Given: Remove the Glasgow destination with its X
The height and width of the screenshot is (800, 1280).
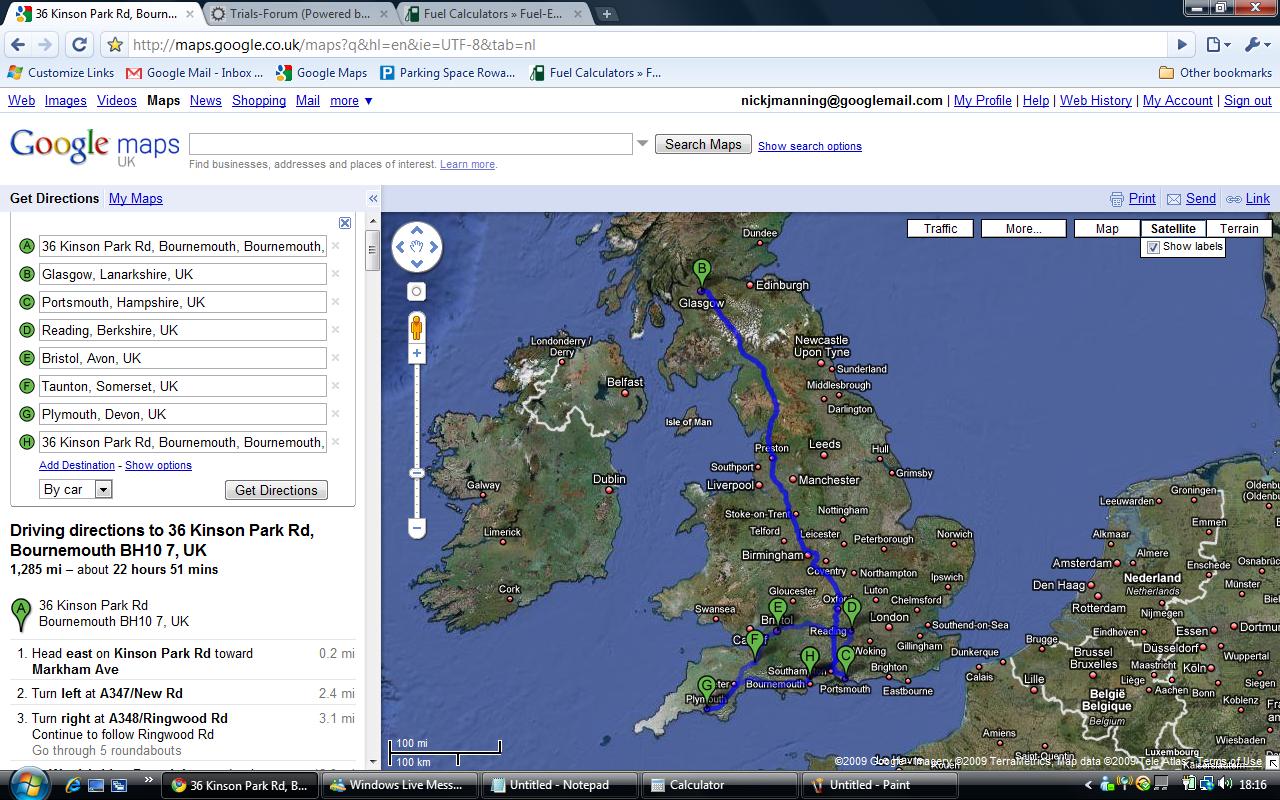Looking at the screenshot, I should coord(336,274).
